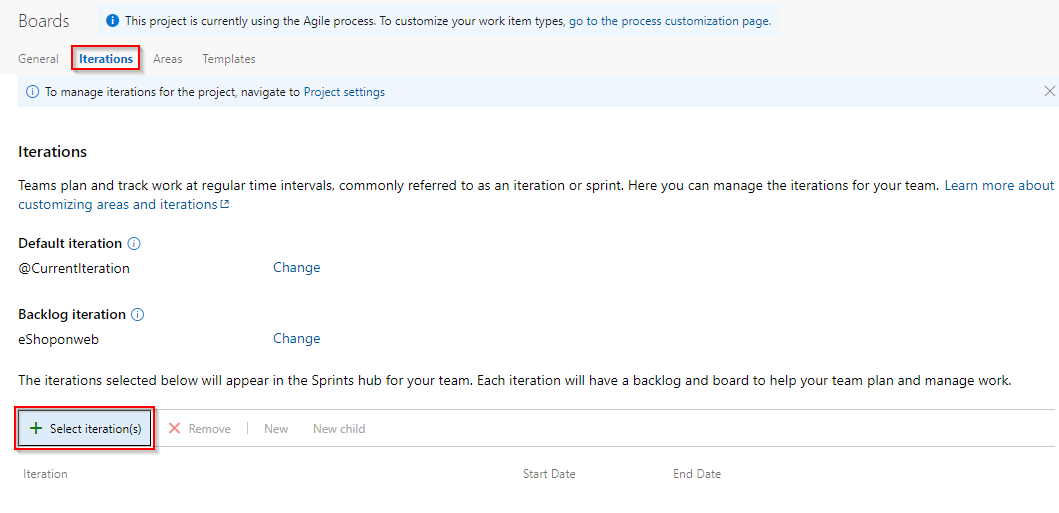The height and width of the screenshot is (513, 1059).
Task: Open the Areas tab
Action: 167,59
